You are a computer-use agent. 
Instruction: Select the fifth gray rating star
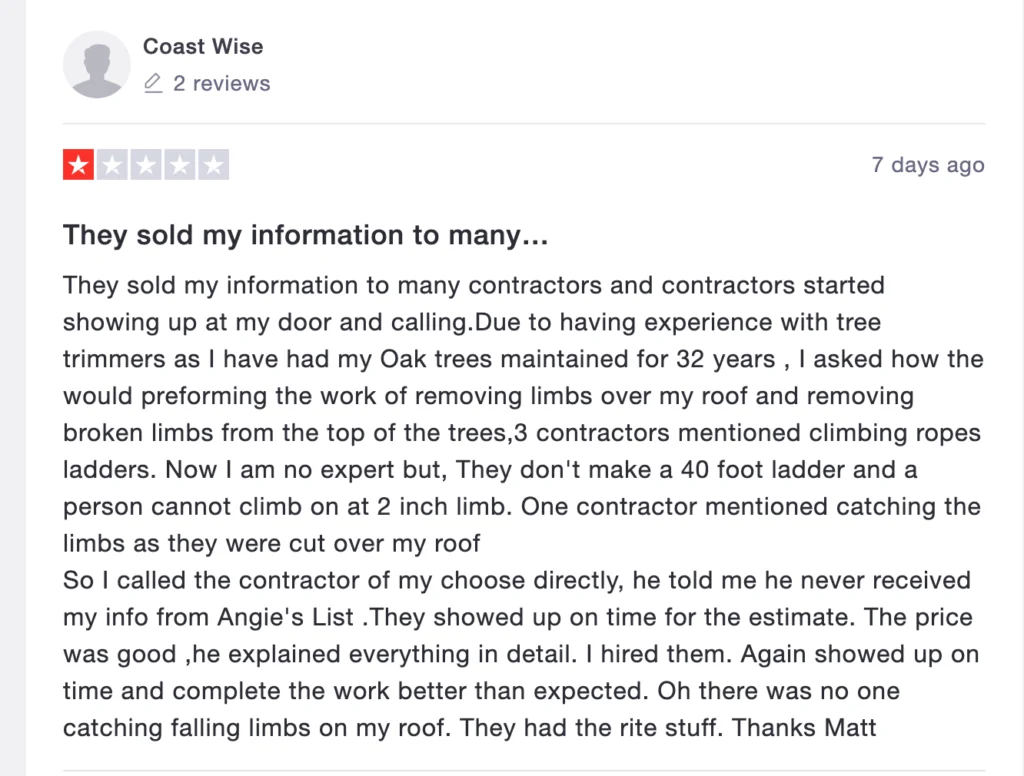tap(214, 164)
